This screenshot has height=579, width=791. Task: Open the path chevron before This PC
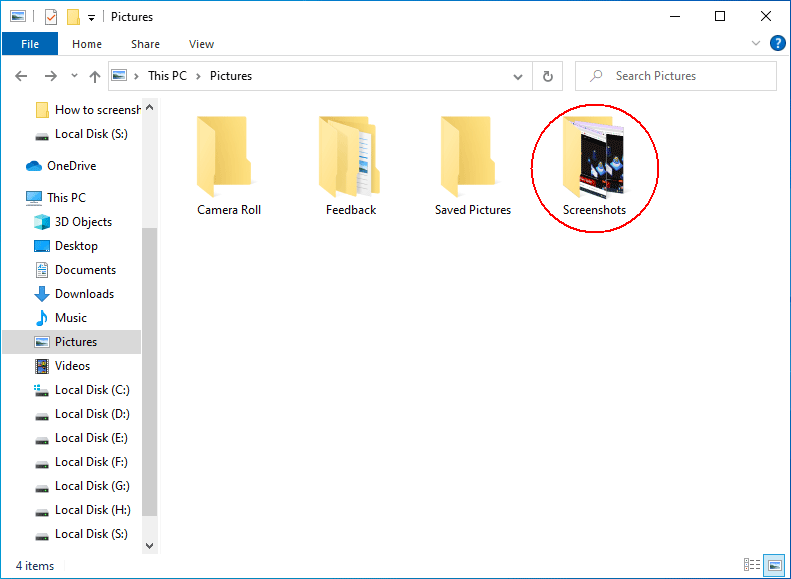(x=136, y=76)
